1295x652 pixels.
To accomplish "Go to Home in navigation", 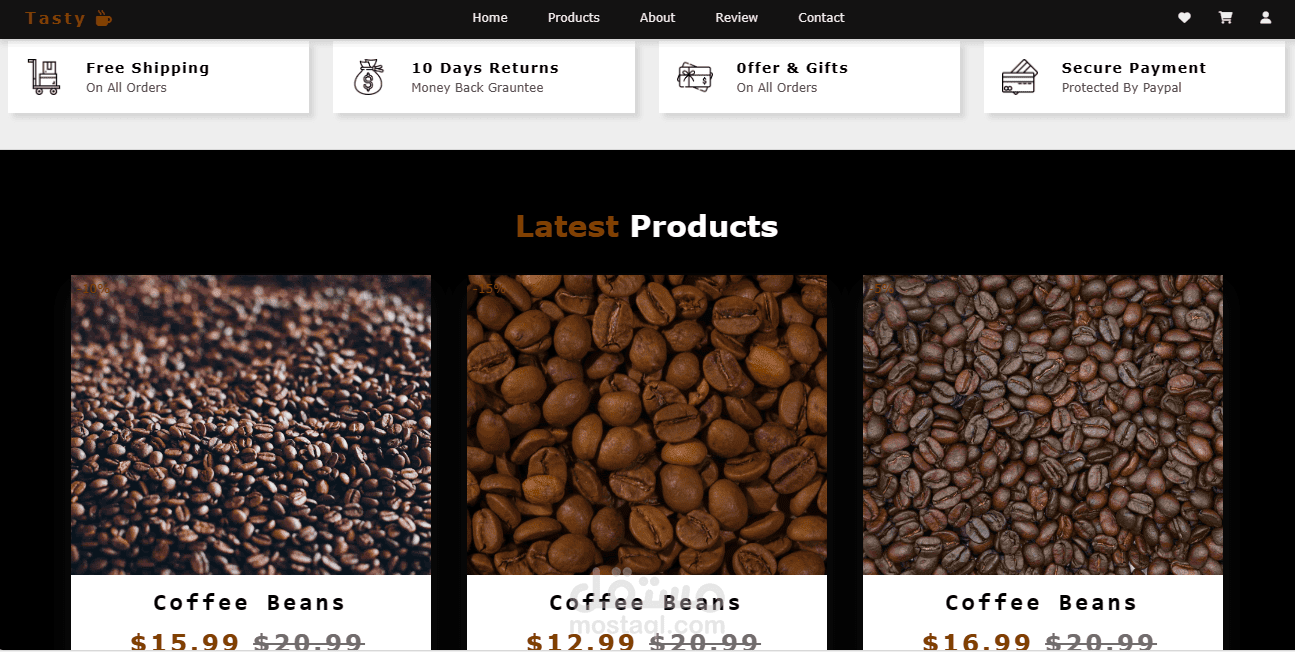I will [490, 18].
